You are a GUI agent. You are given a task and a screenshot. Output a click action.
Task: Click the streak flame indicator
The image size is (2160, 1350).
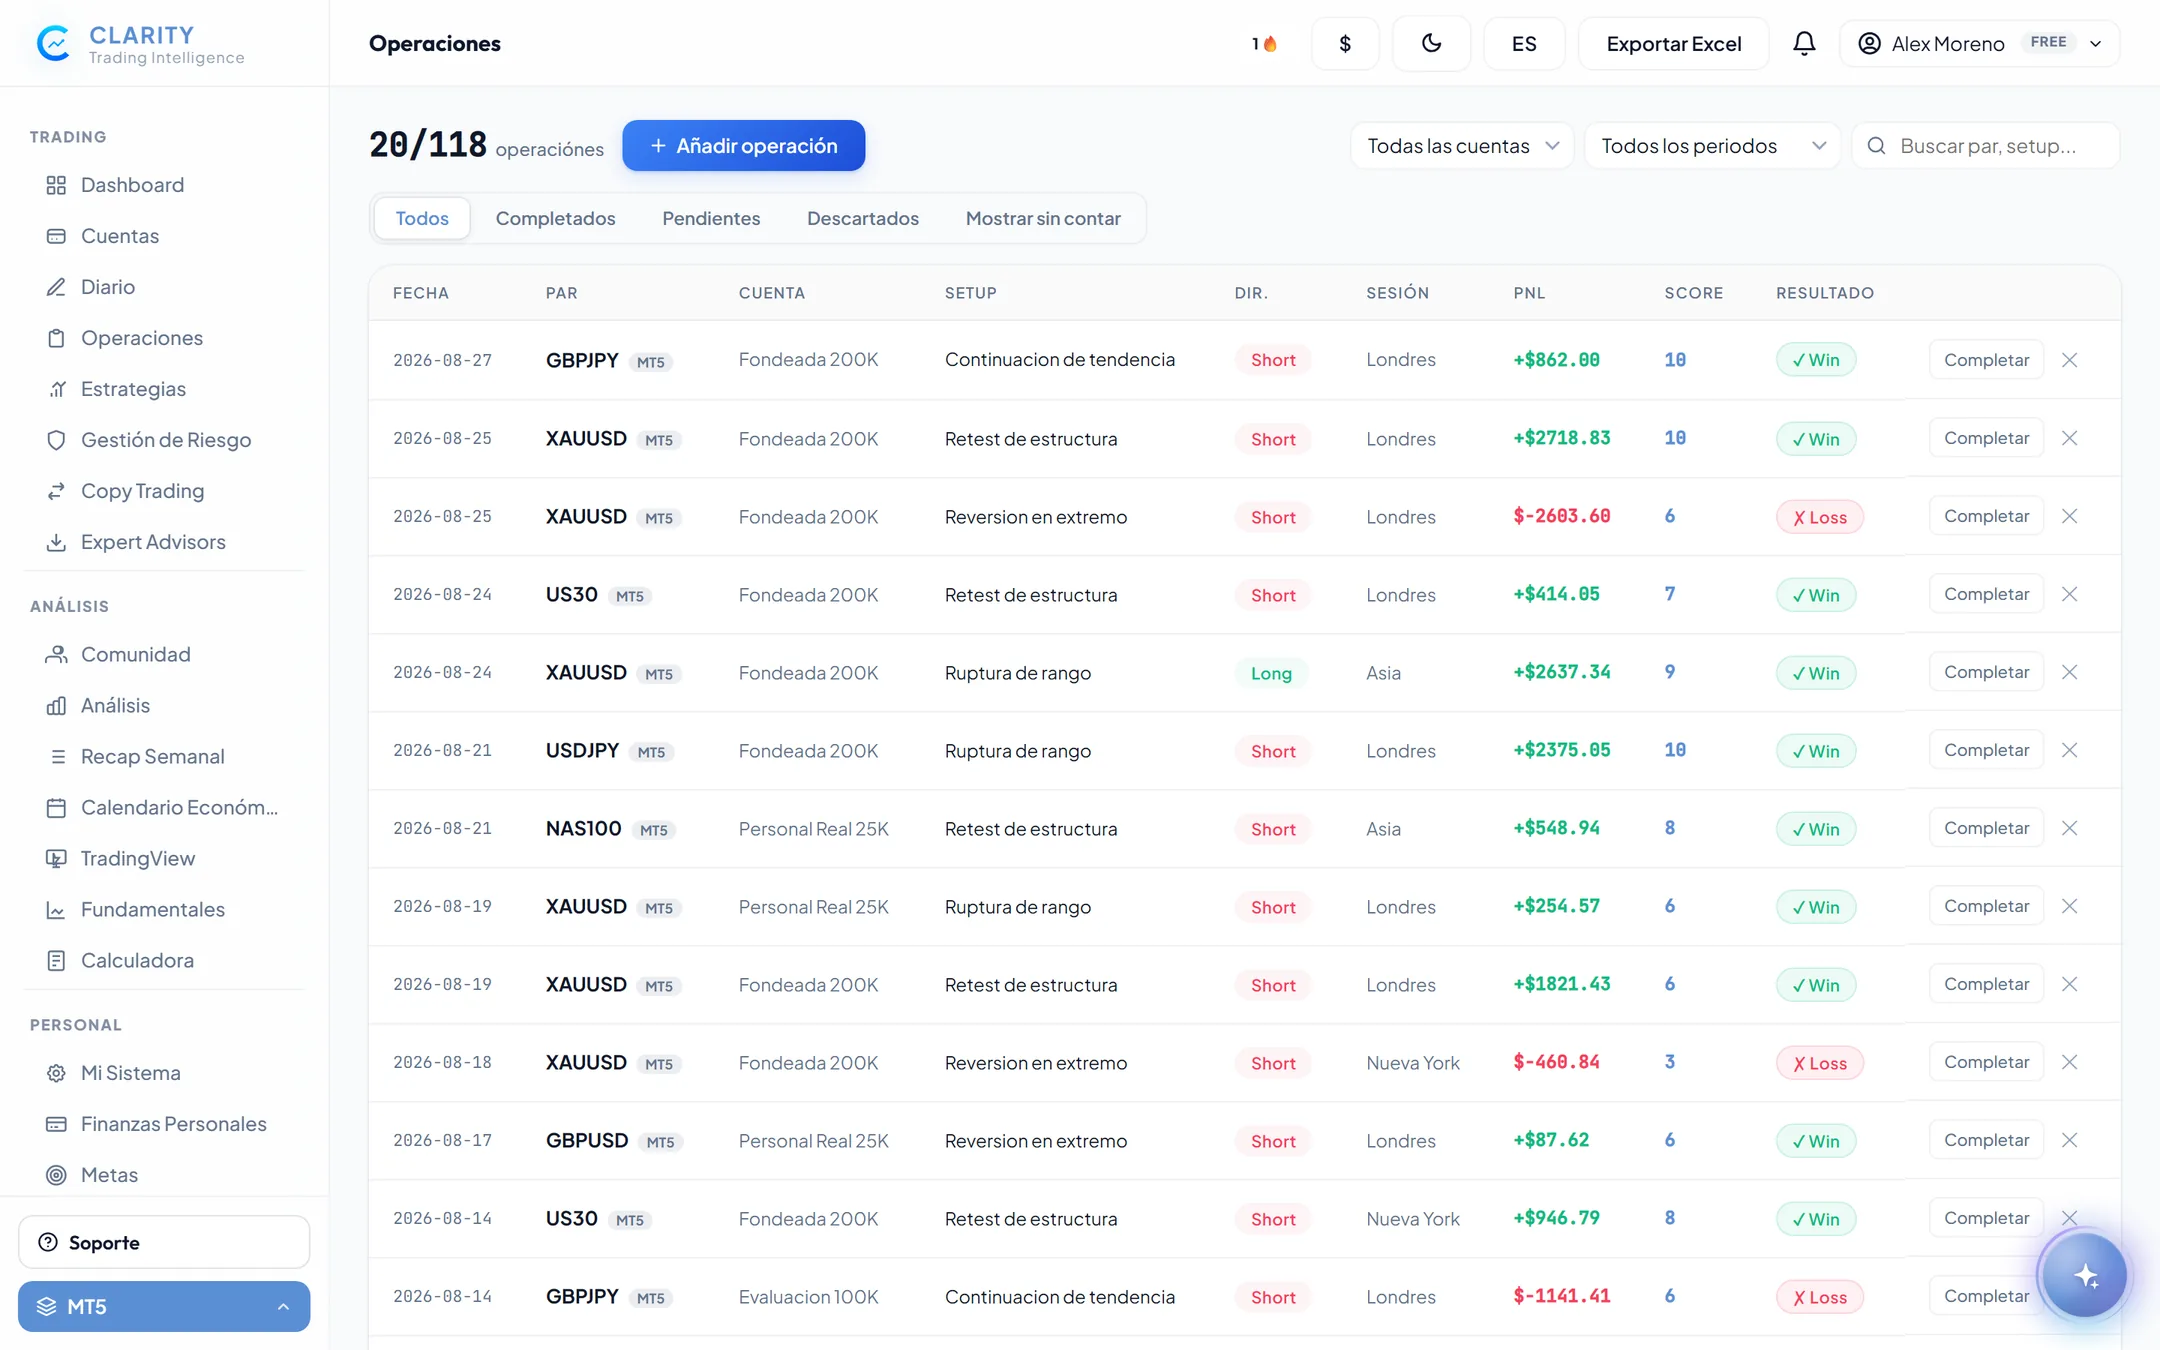[x=1264, y=44]
